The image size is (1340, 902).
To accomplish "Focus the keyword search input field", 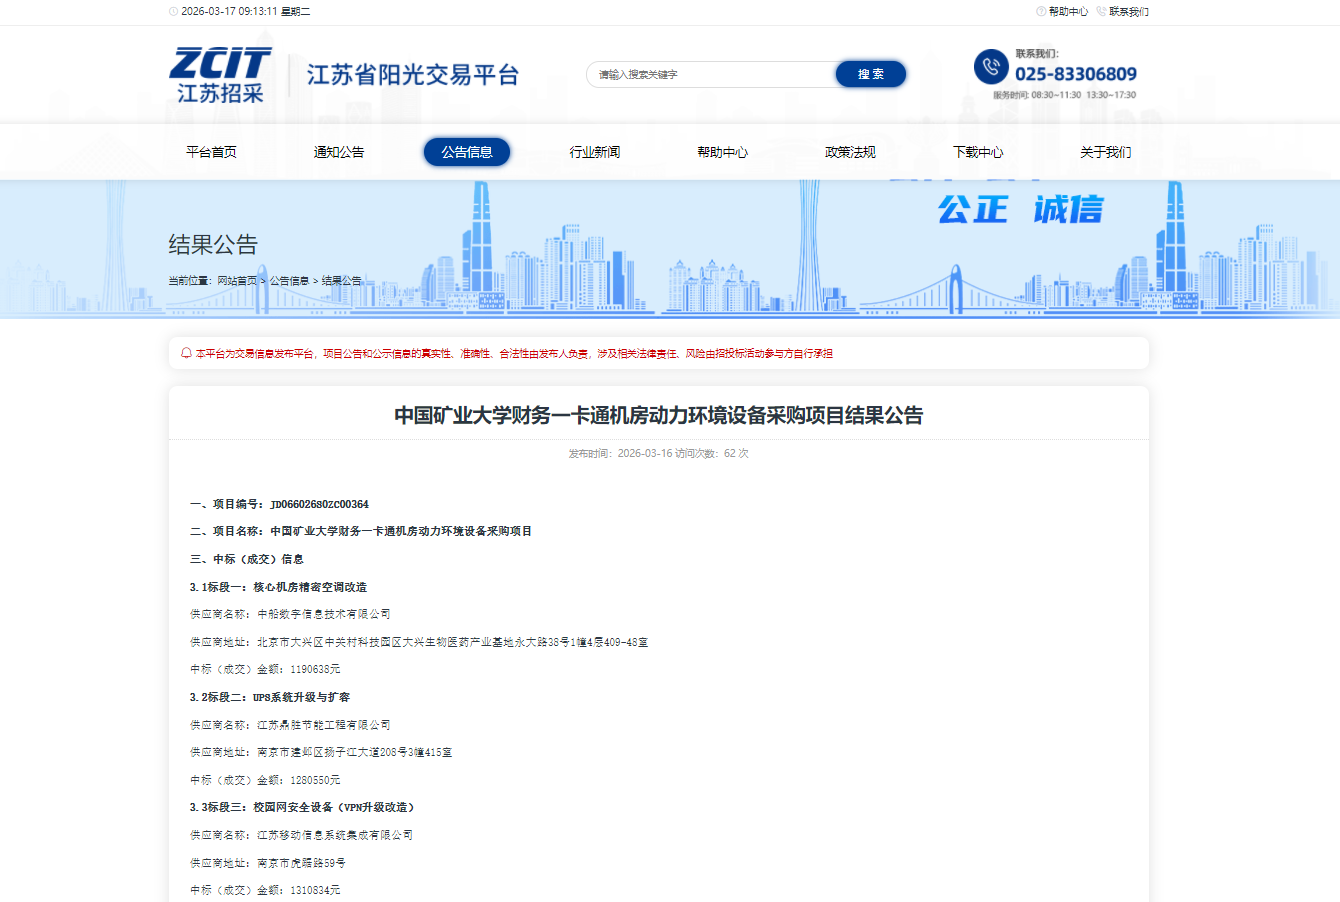I will [x=710, y=75].
